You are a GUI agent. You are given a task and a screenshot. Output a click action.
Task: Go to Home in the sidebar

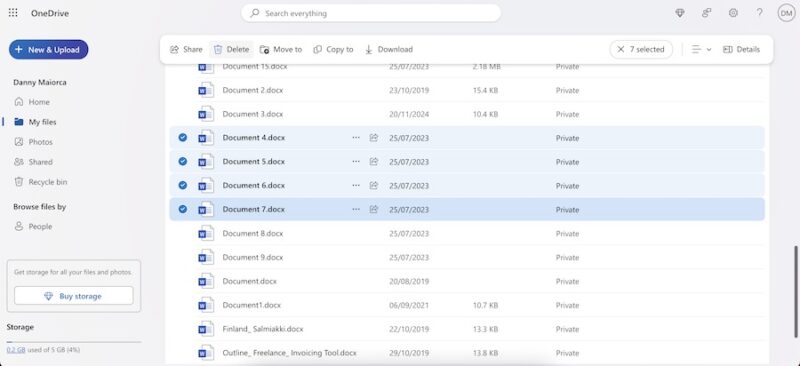pos(33,102)
